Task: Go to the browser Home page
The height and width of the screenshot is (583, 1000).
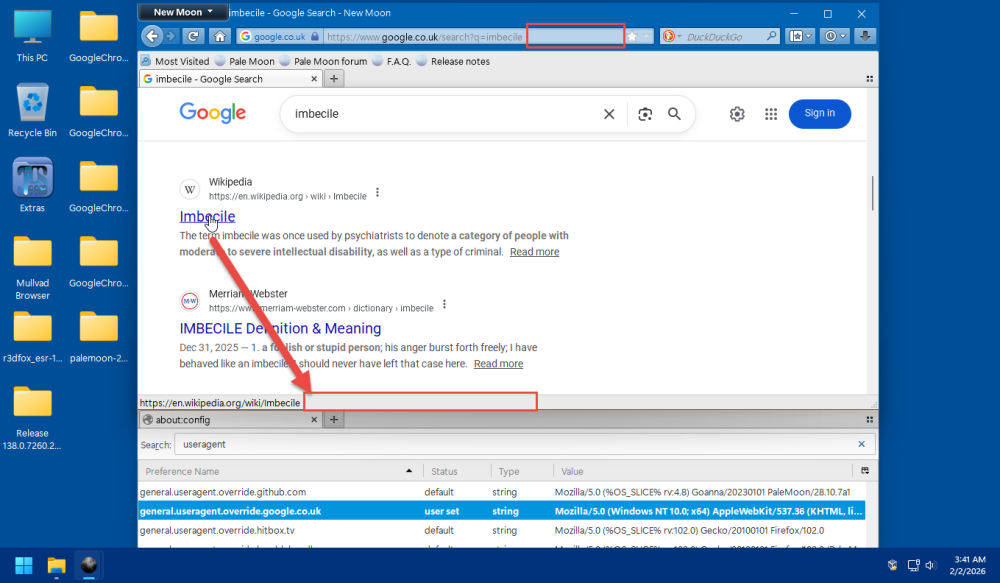Action: (x=220, y=36)
